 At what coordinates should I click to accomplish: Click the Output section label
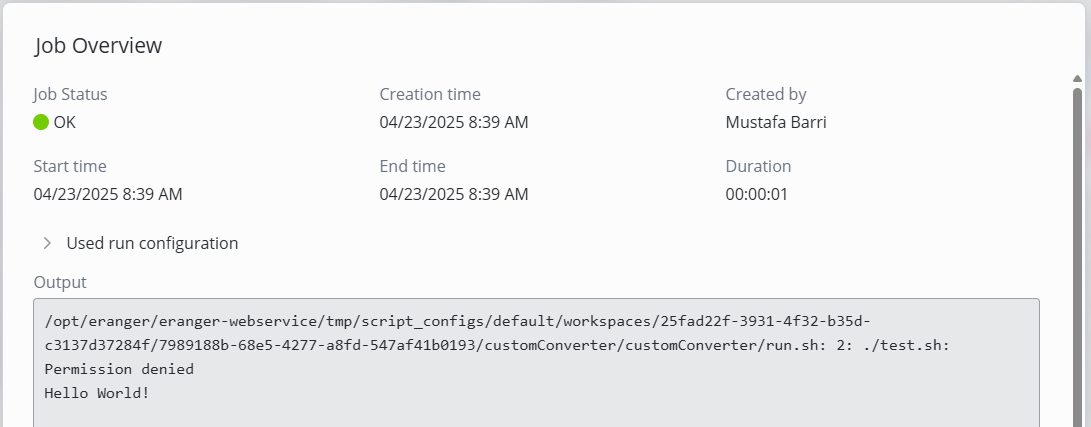click(x=60, y=282)
